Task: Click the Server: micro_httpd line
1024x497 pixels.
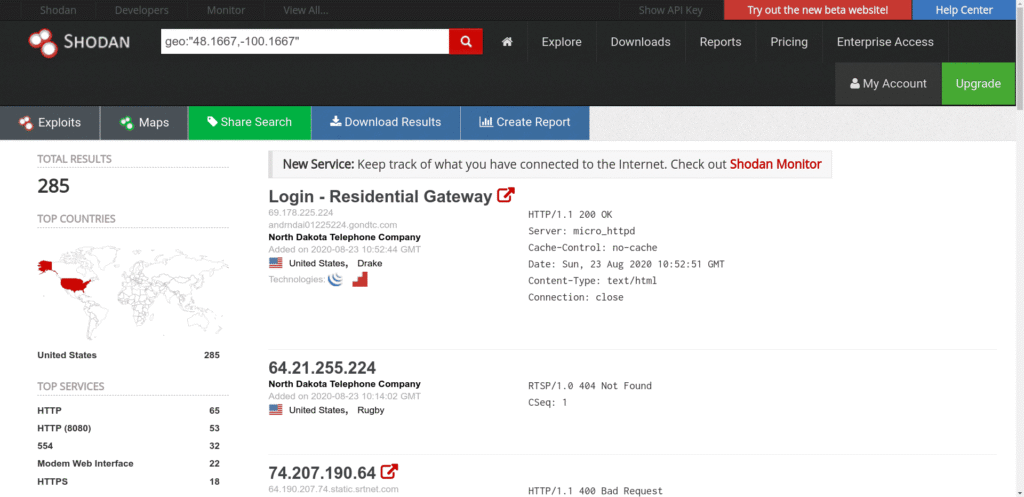Action: (580, 231)
